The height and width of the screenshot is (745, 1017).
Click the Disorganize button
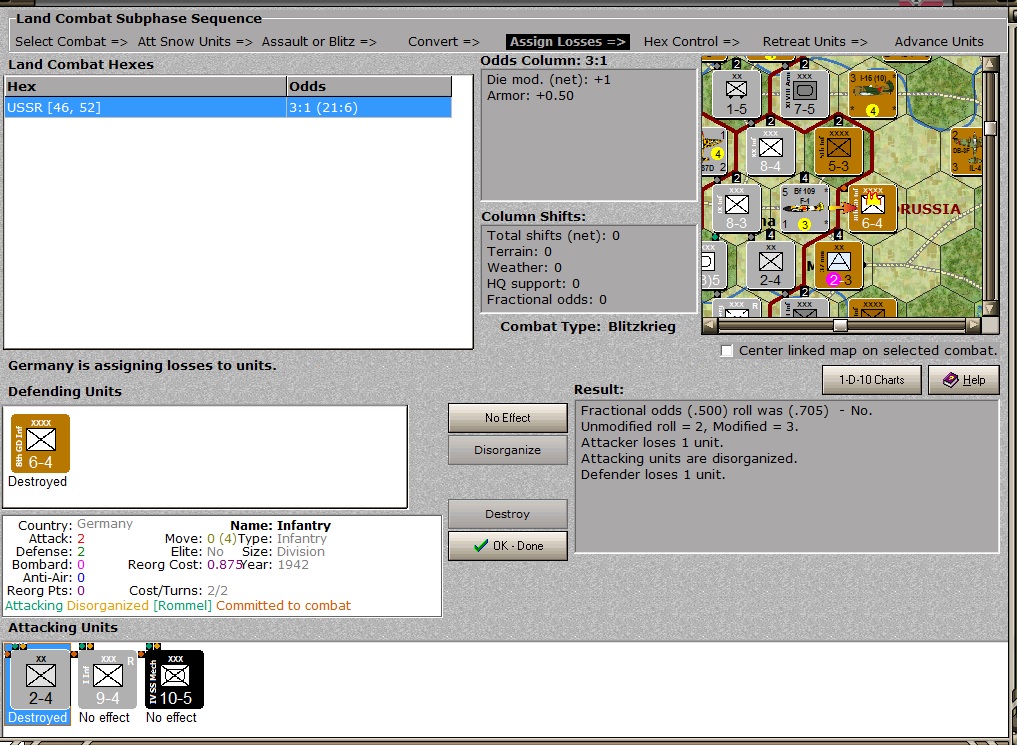507,449
